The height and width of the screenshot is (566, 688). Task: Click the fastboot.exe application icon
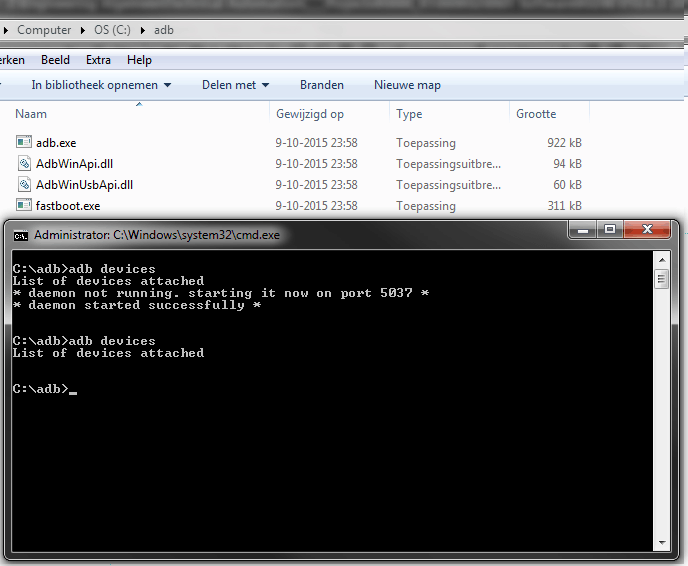point(24,204)
